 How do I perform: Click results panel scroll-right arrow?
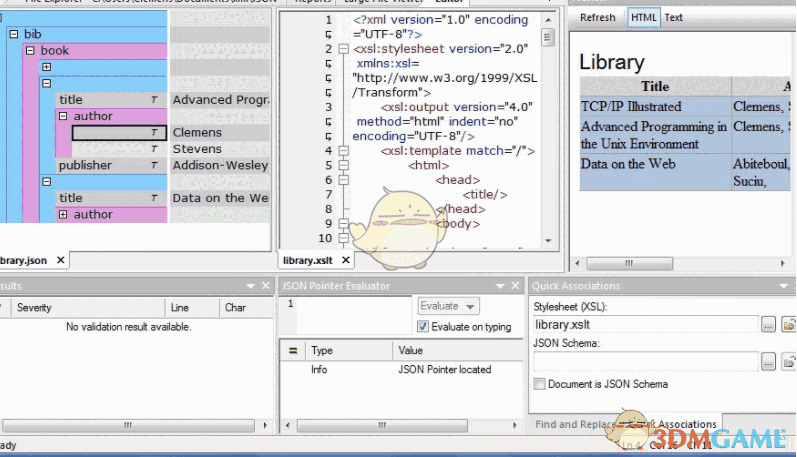(x=265, y=425)
